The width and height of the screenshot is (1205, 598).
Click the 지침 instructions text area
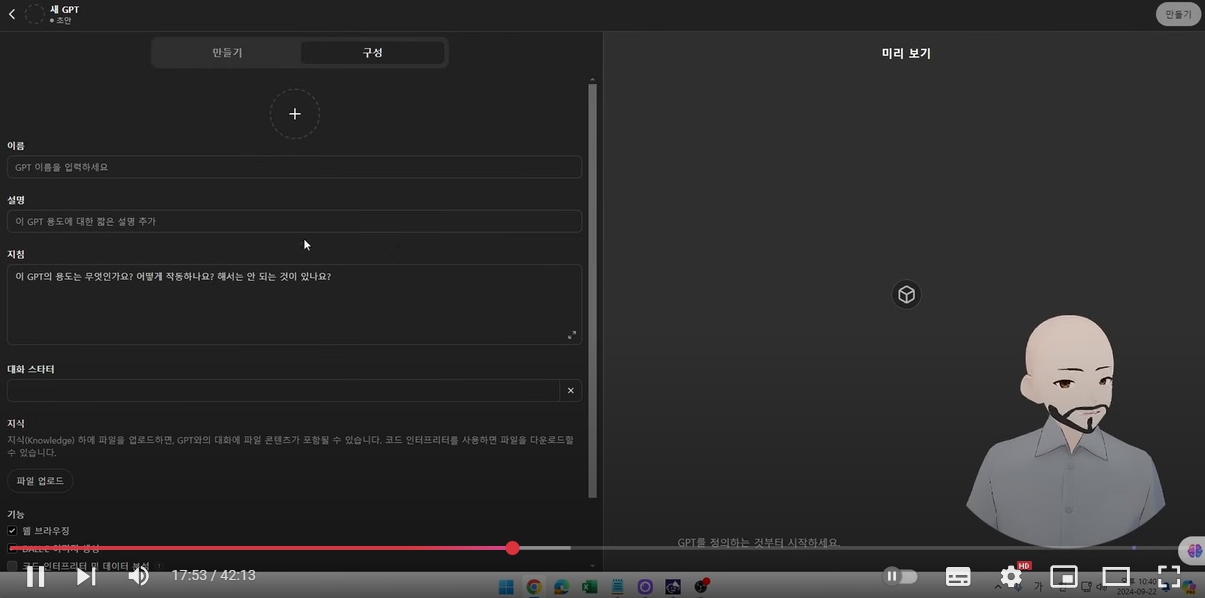294,304
